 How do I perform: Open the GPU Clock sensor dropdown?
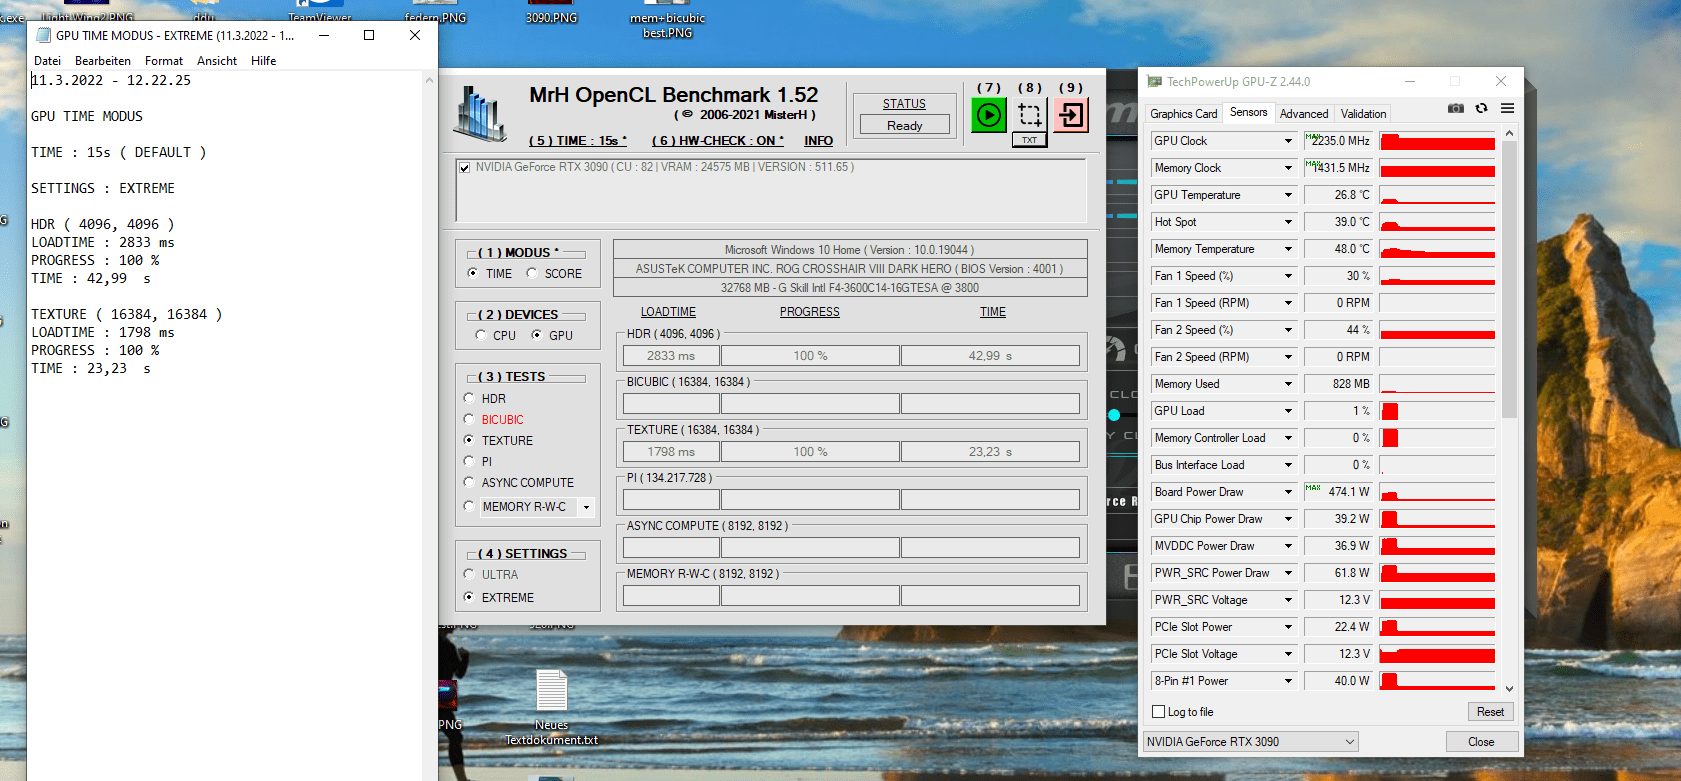[1288, 141]
